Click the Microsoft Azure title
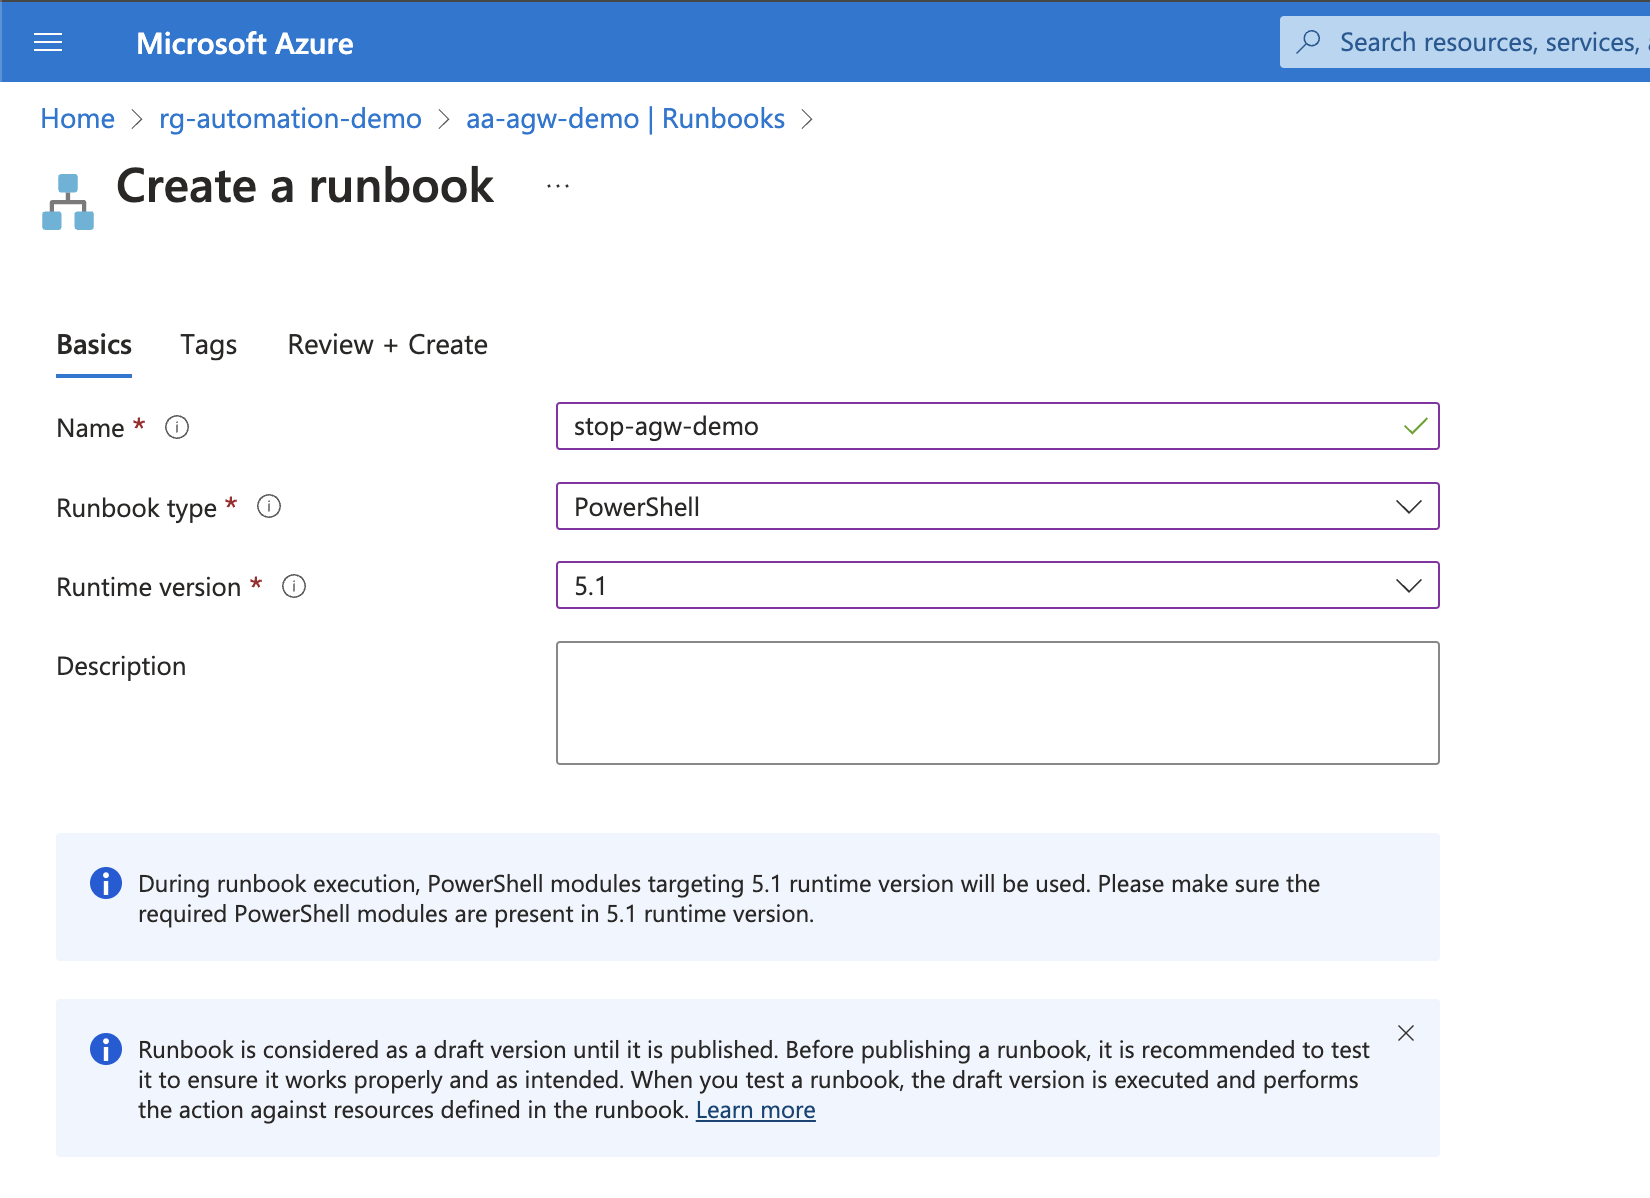This screenshot has height=1198, width=1650. point(245,43)
